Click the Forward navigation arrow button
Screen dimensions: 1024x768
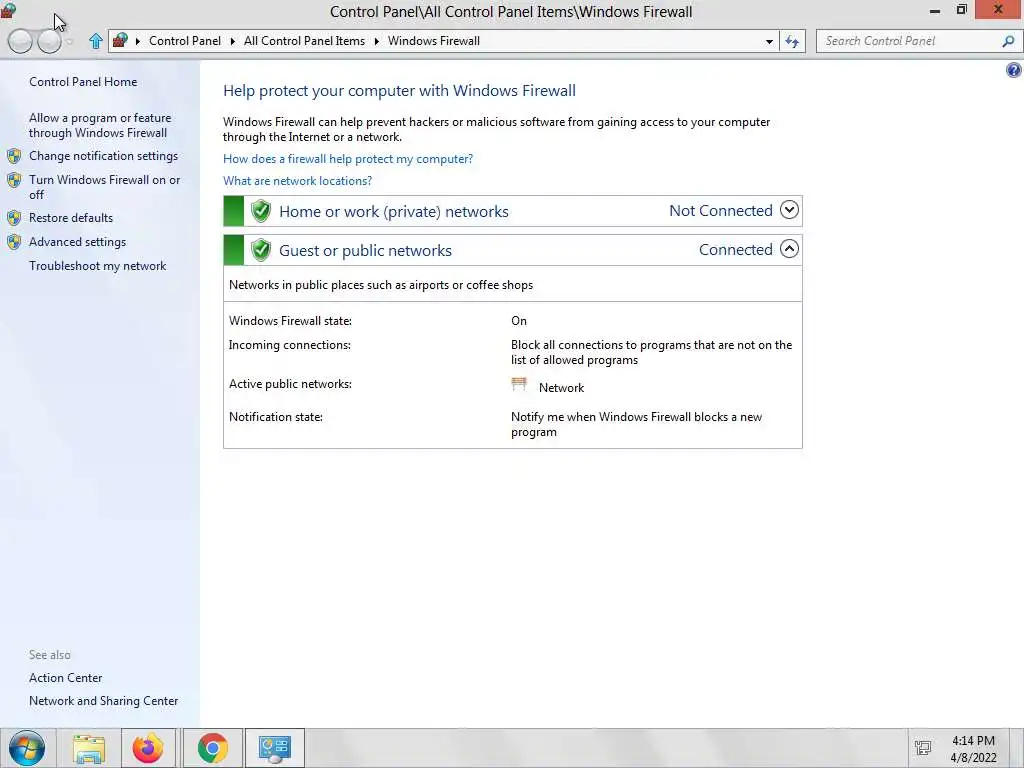coord(50,41)
